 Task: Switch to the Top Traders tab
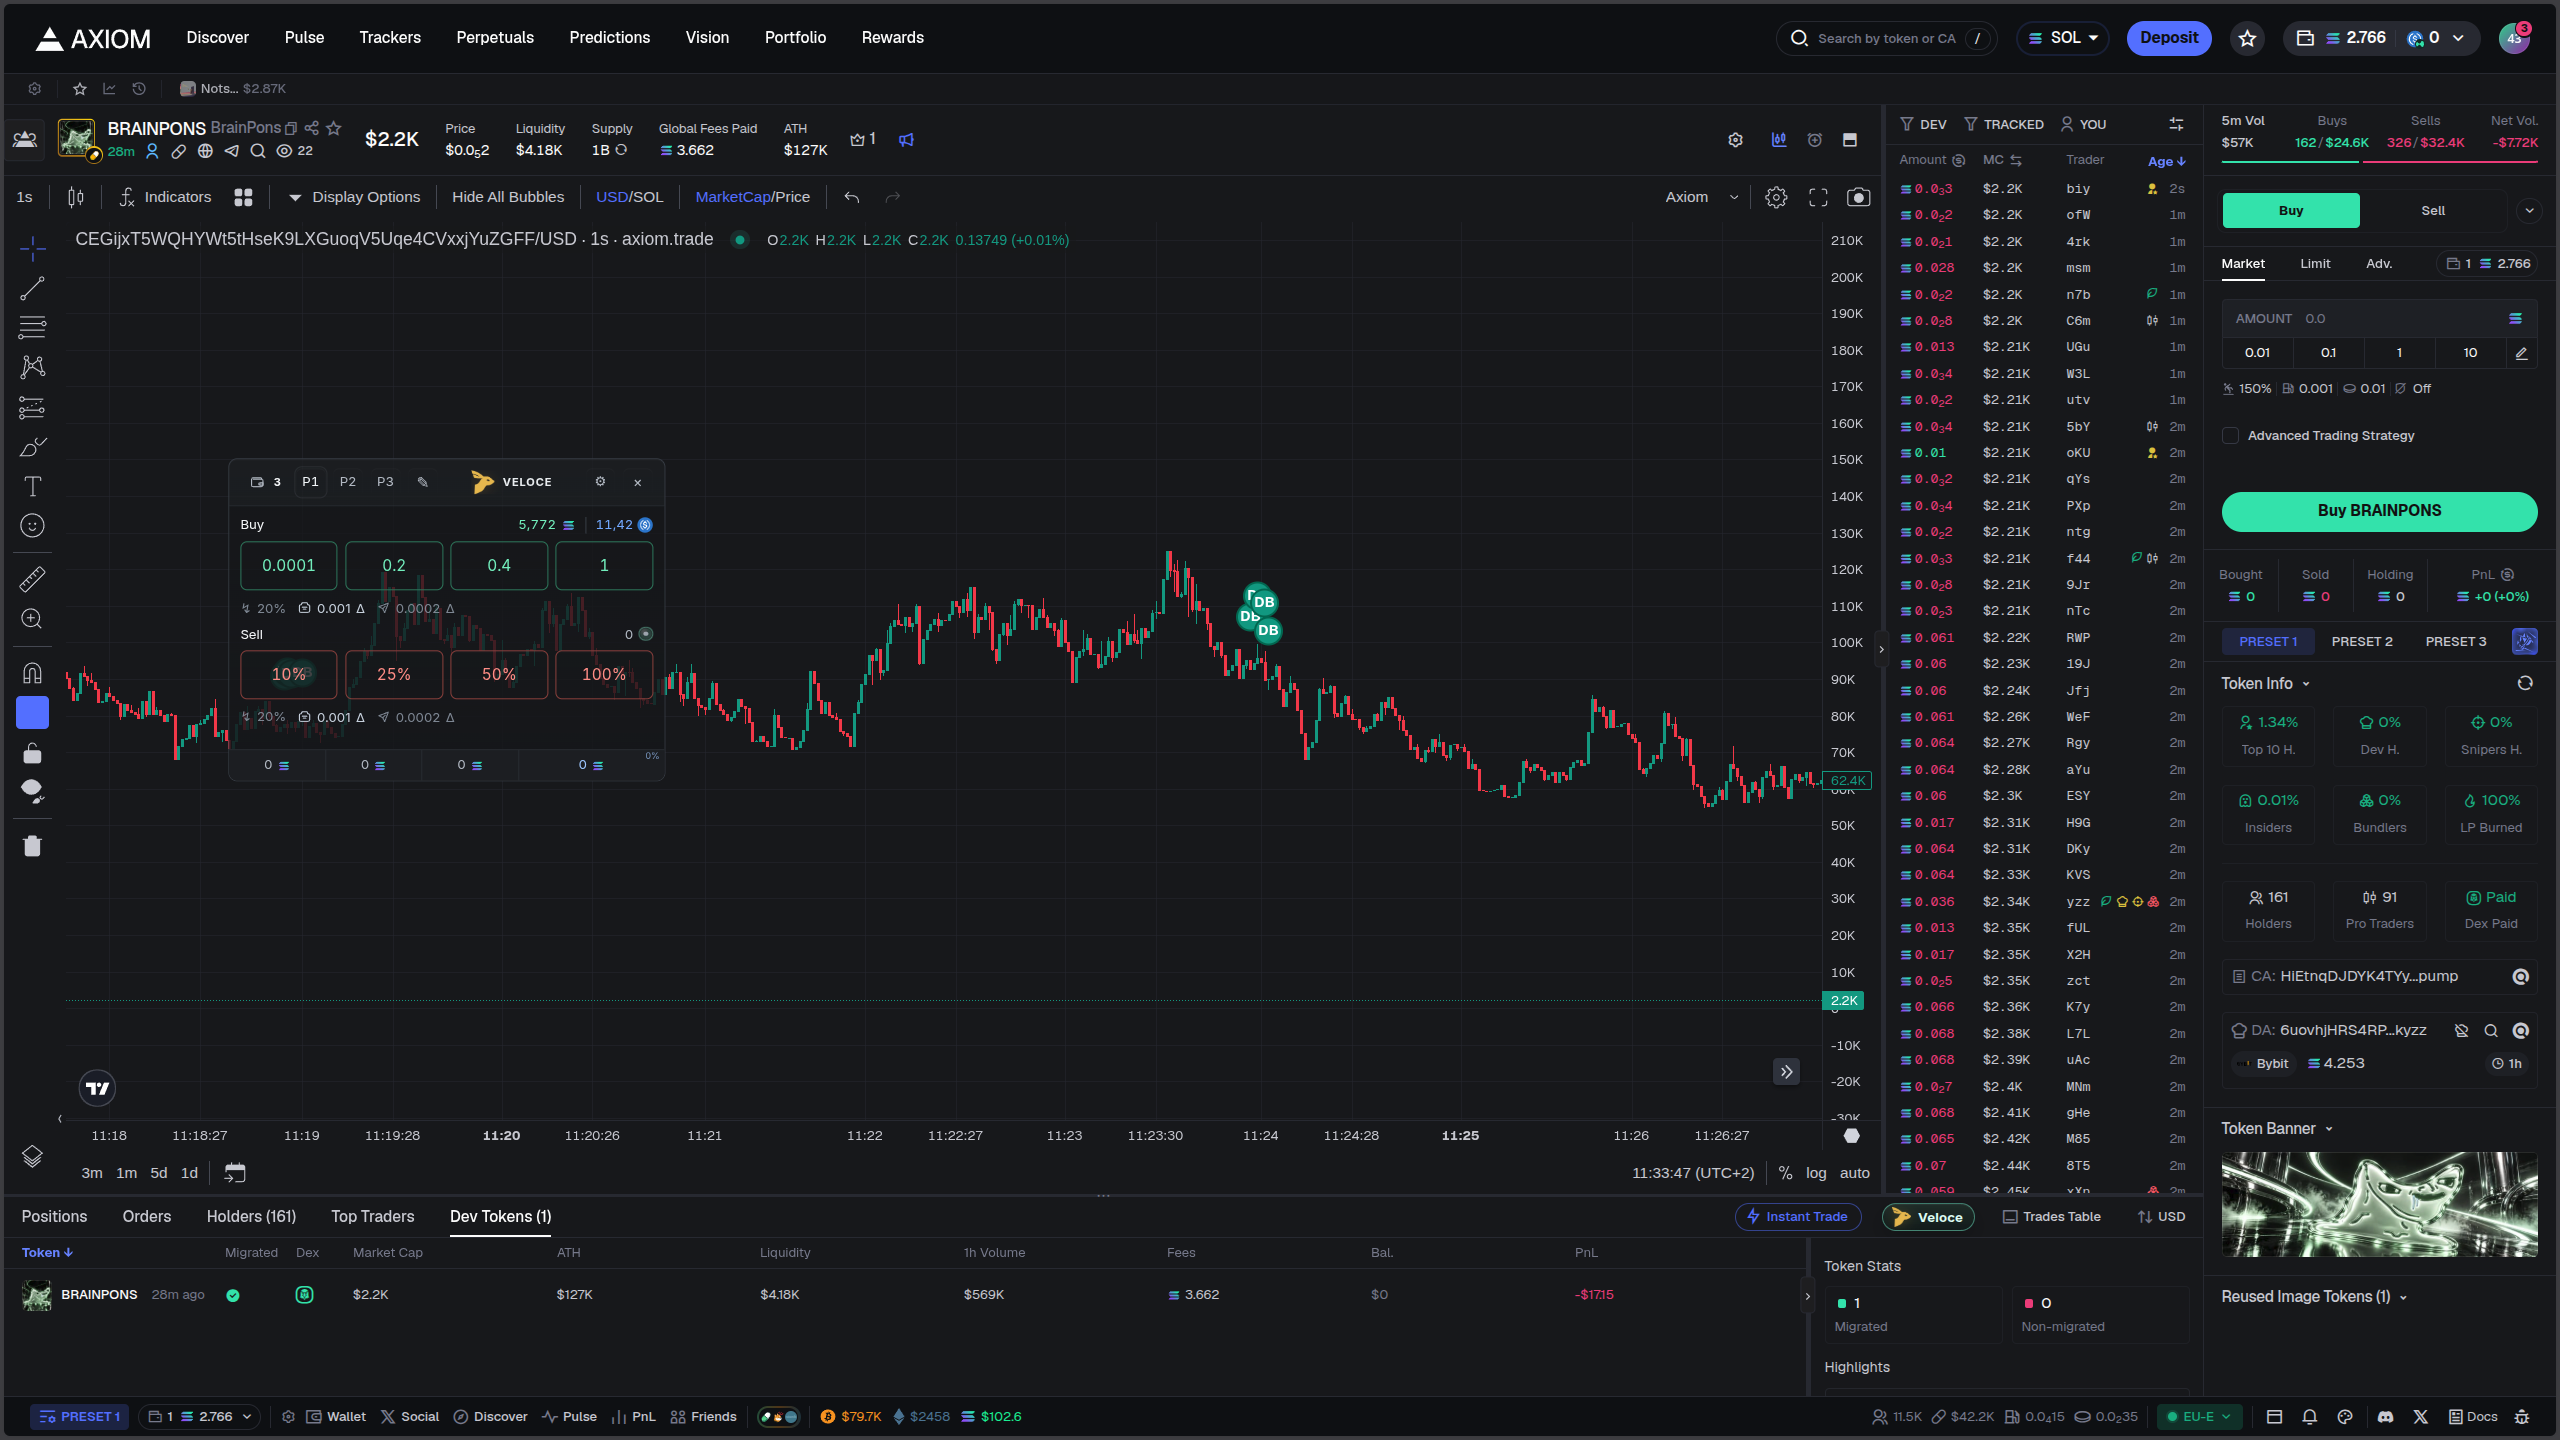(373, 1216)
